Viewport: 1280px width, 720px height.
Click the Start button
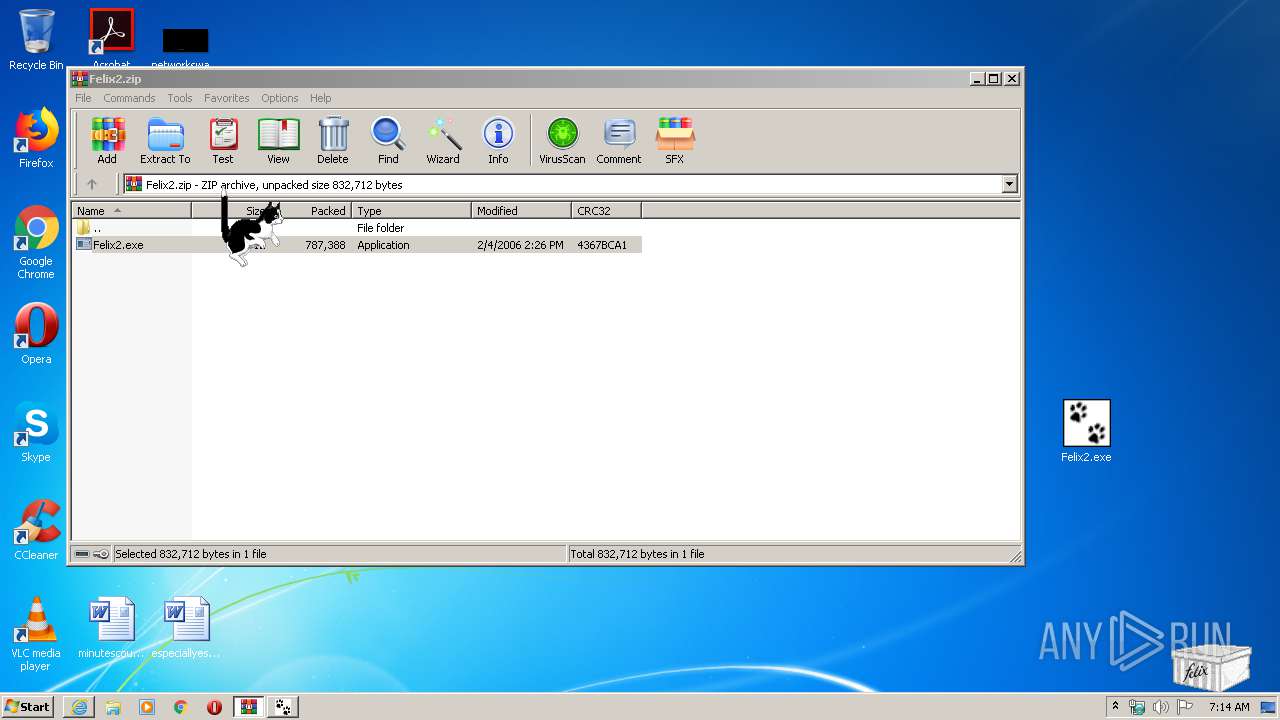click(28, 707)
